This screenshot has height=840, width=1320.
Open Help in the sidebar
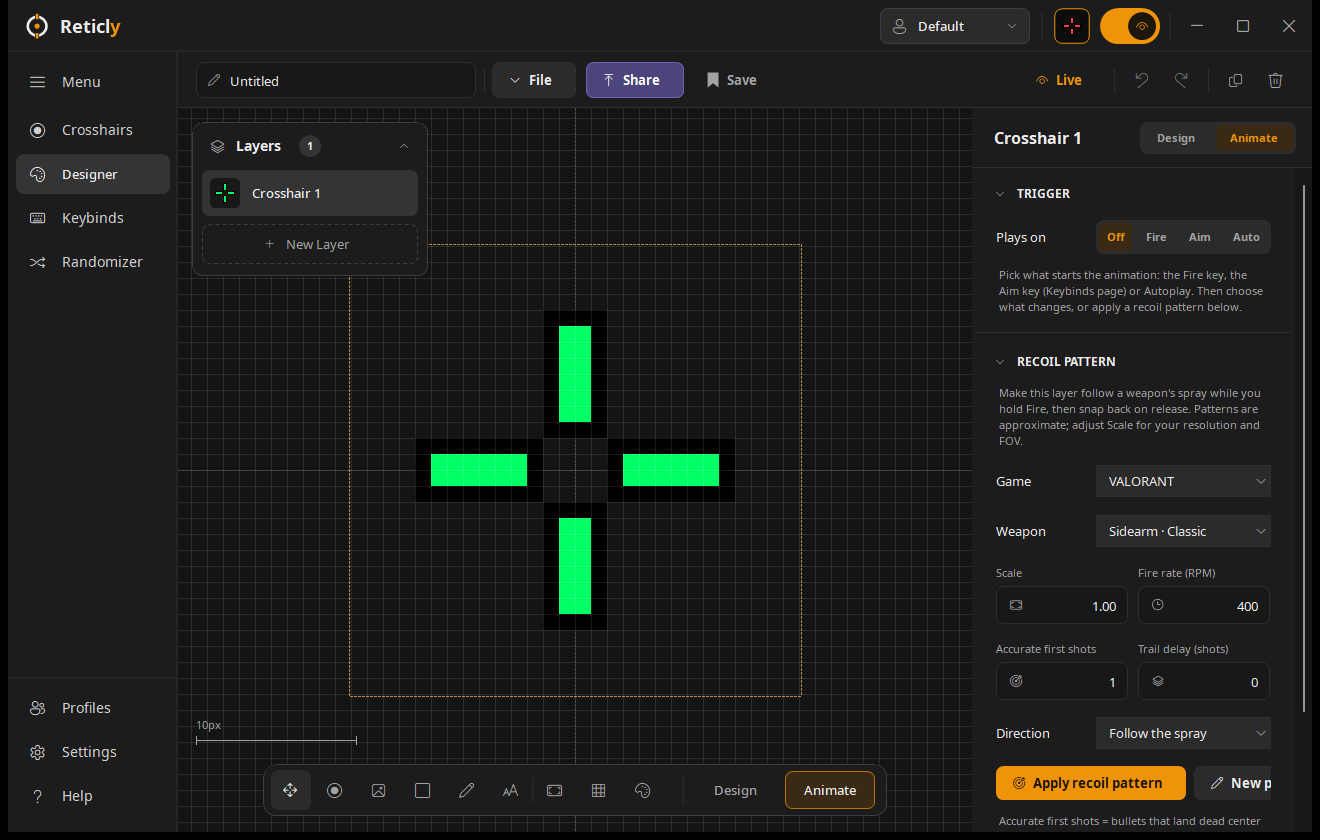pyautogui.click(x=93, y=796)
